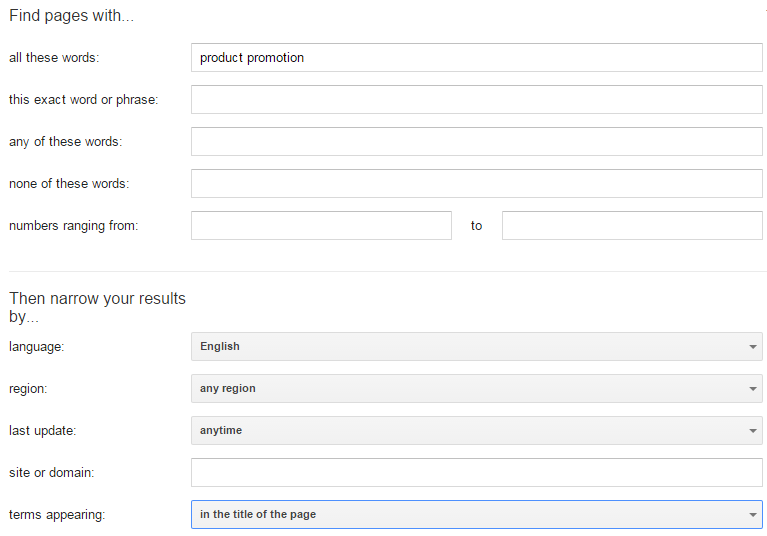767x536 pixels.
Task: Click the 'numbers ranging from:' label
Action: click(x=73, y=226)
